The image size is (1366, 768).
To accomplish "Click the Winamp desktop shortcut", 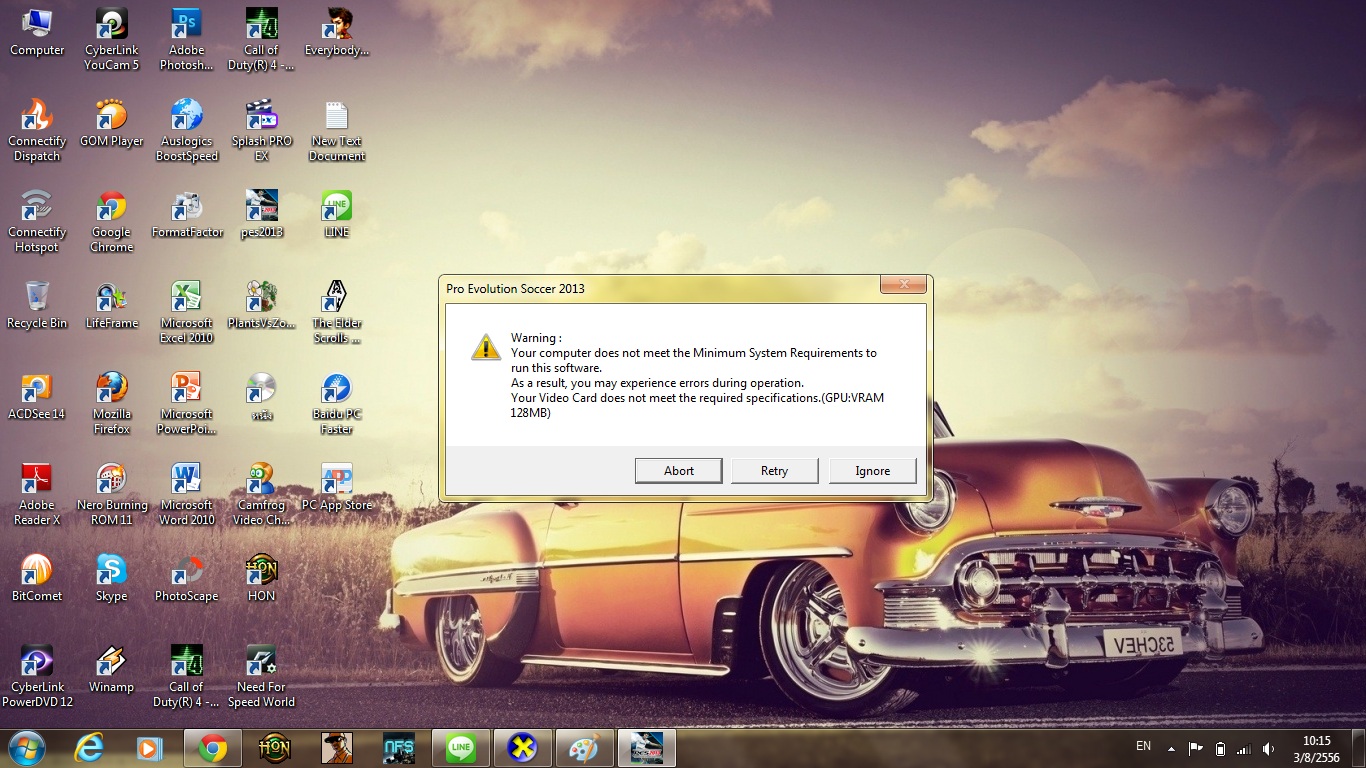I will (112, 670).
